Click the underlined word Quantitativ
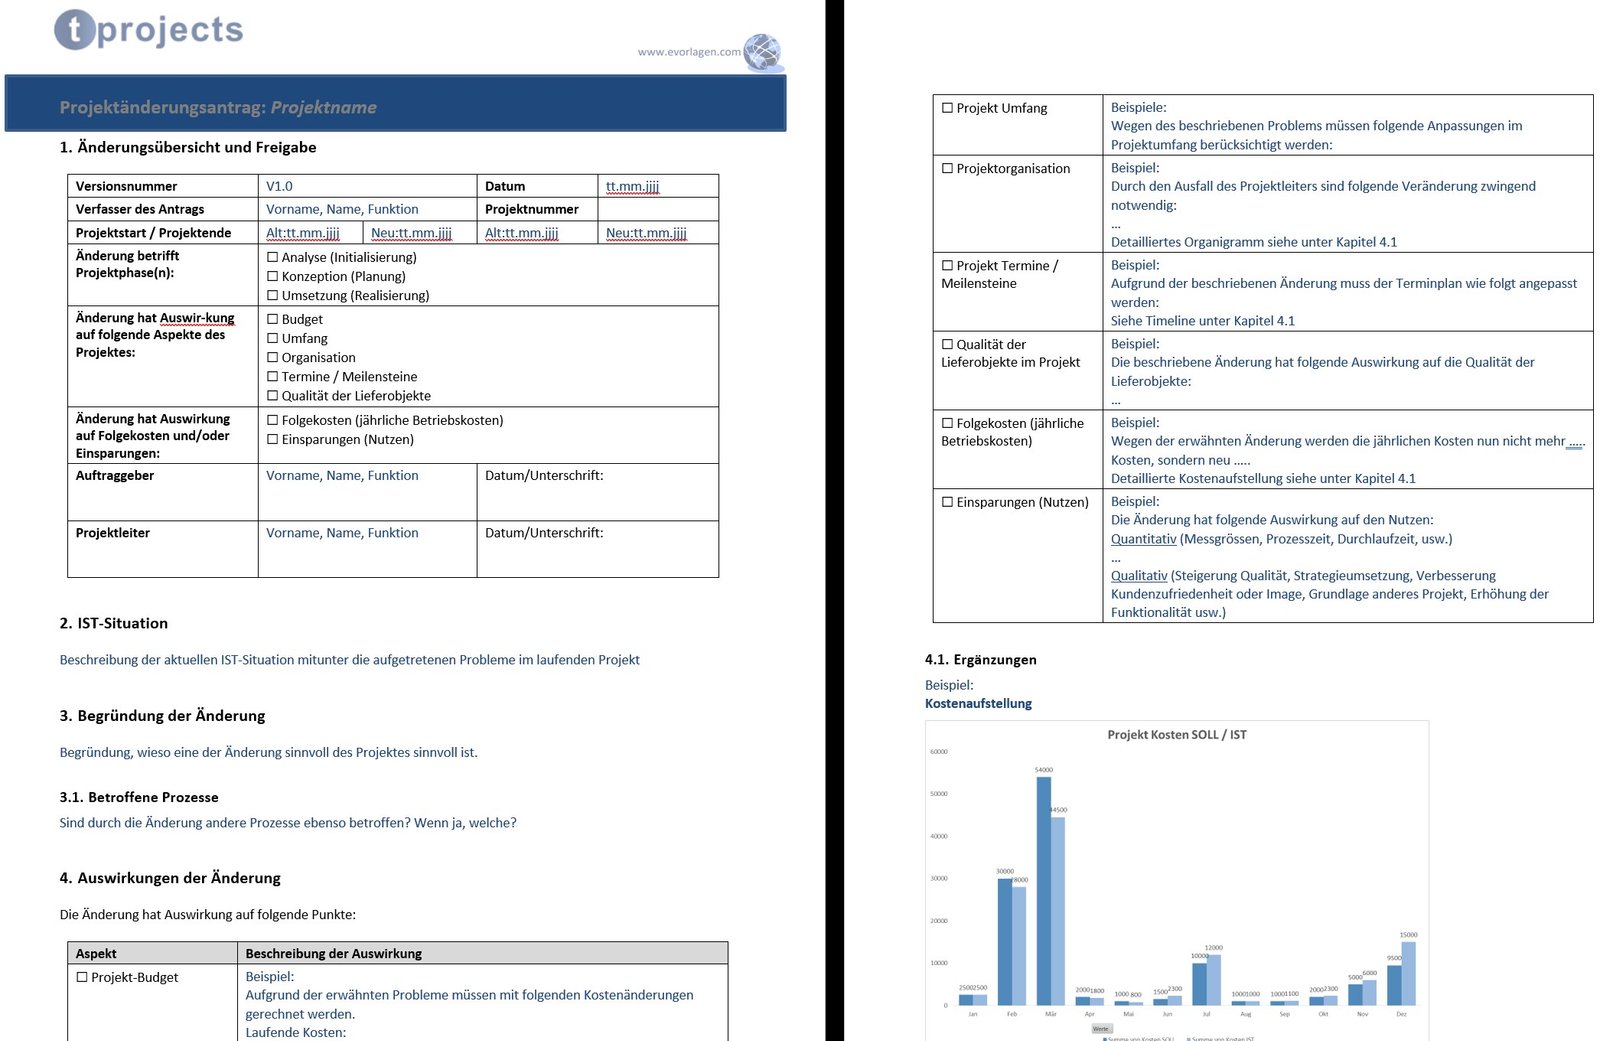The width and height of the screenshot is (1600, 1041). tap(1144, 539)
